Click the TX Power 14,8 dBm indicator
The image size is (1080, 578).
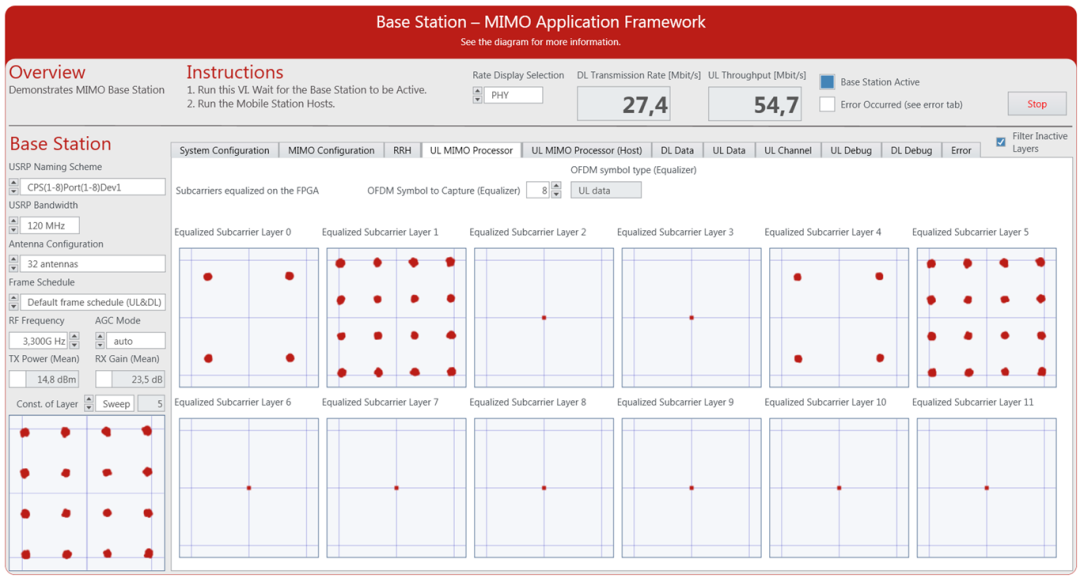44,379
